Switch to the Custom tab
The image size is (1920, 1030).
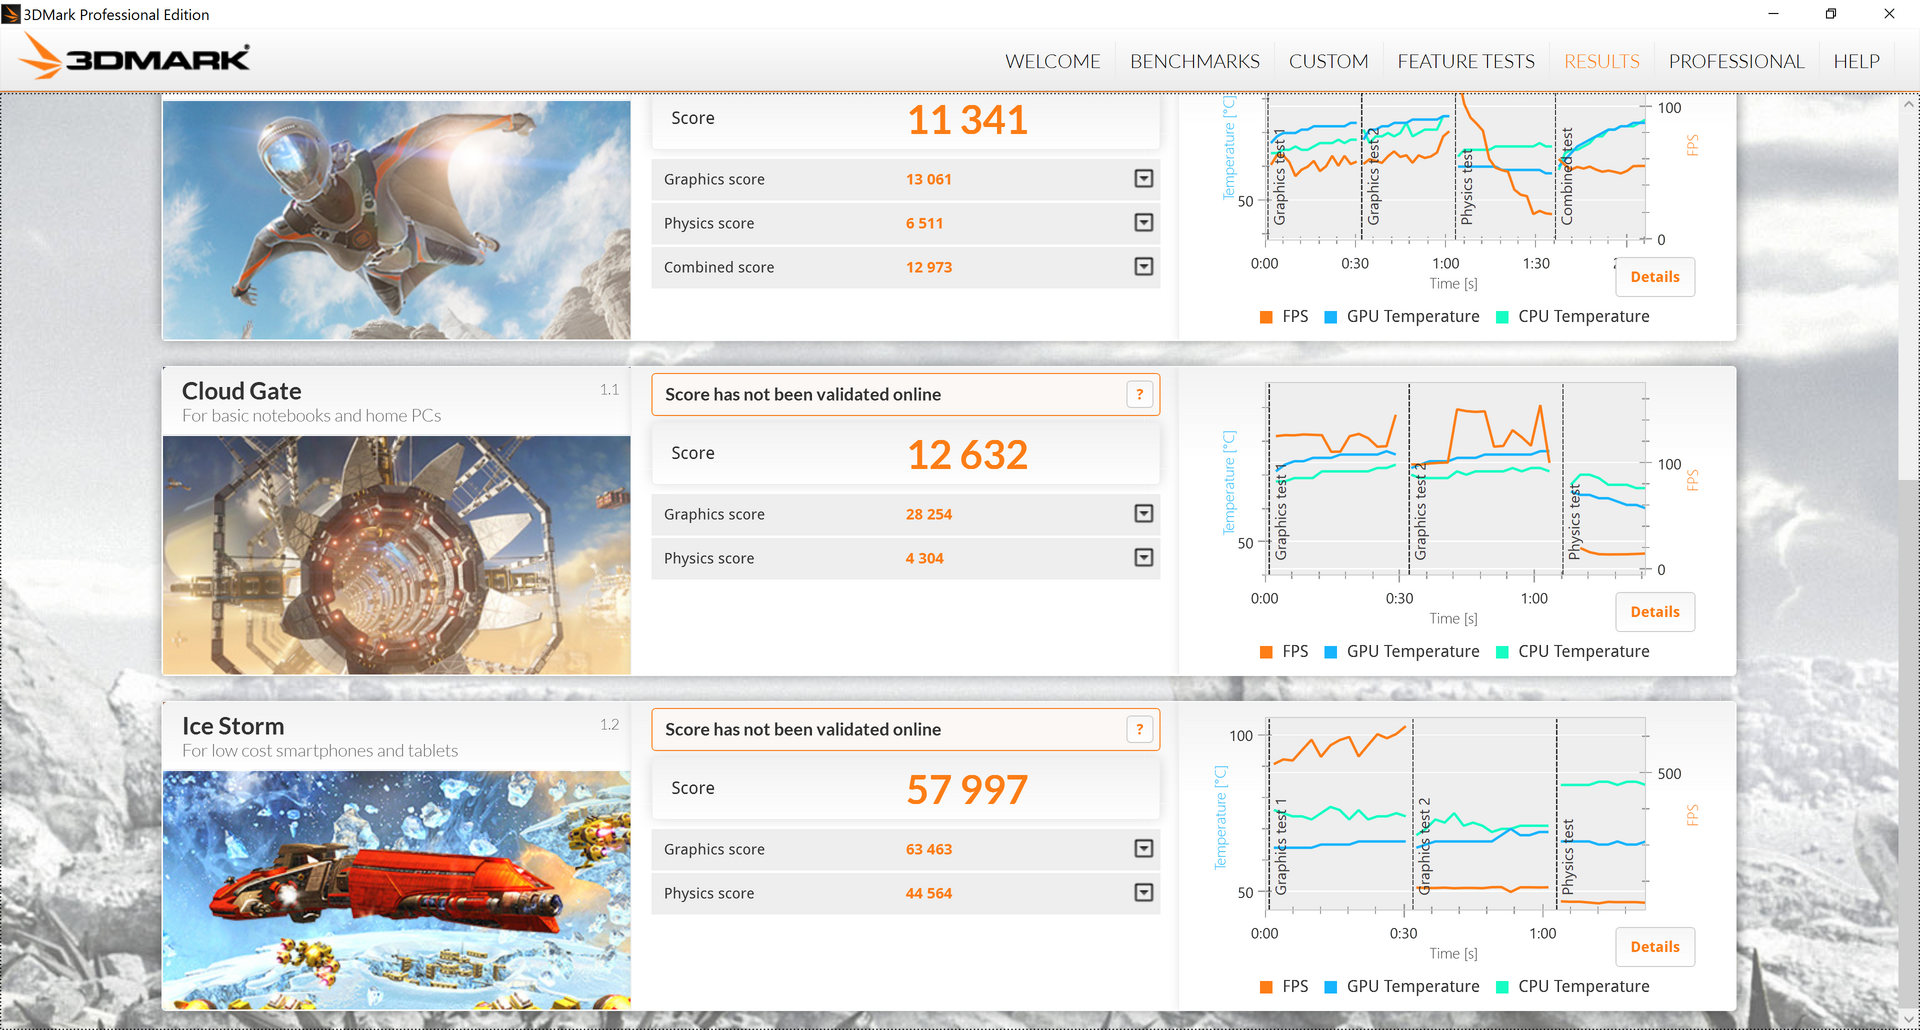pyautogui.click(x=1328, y=62)
